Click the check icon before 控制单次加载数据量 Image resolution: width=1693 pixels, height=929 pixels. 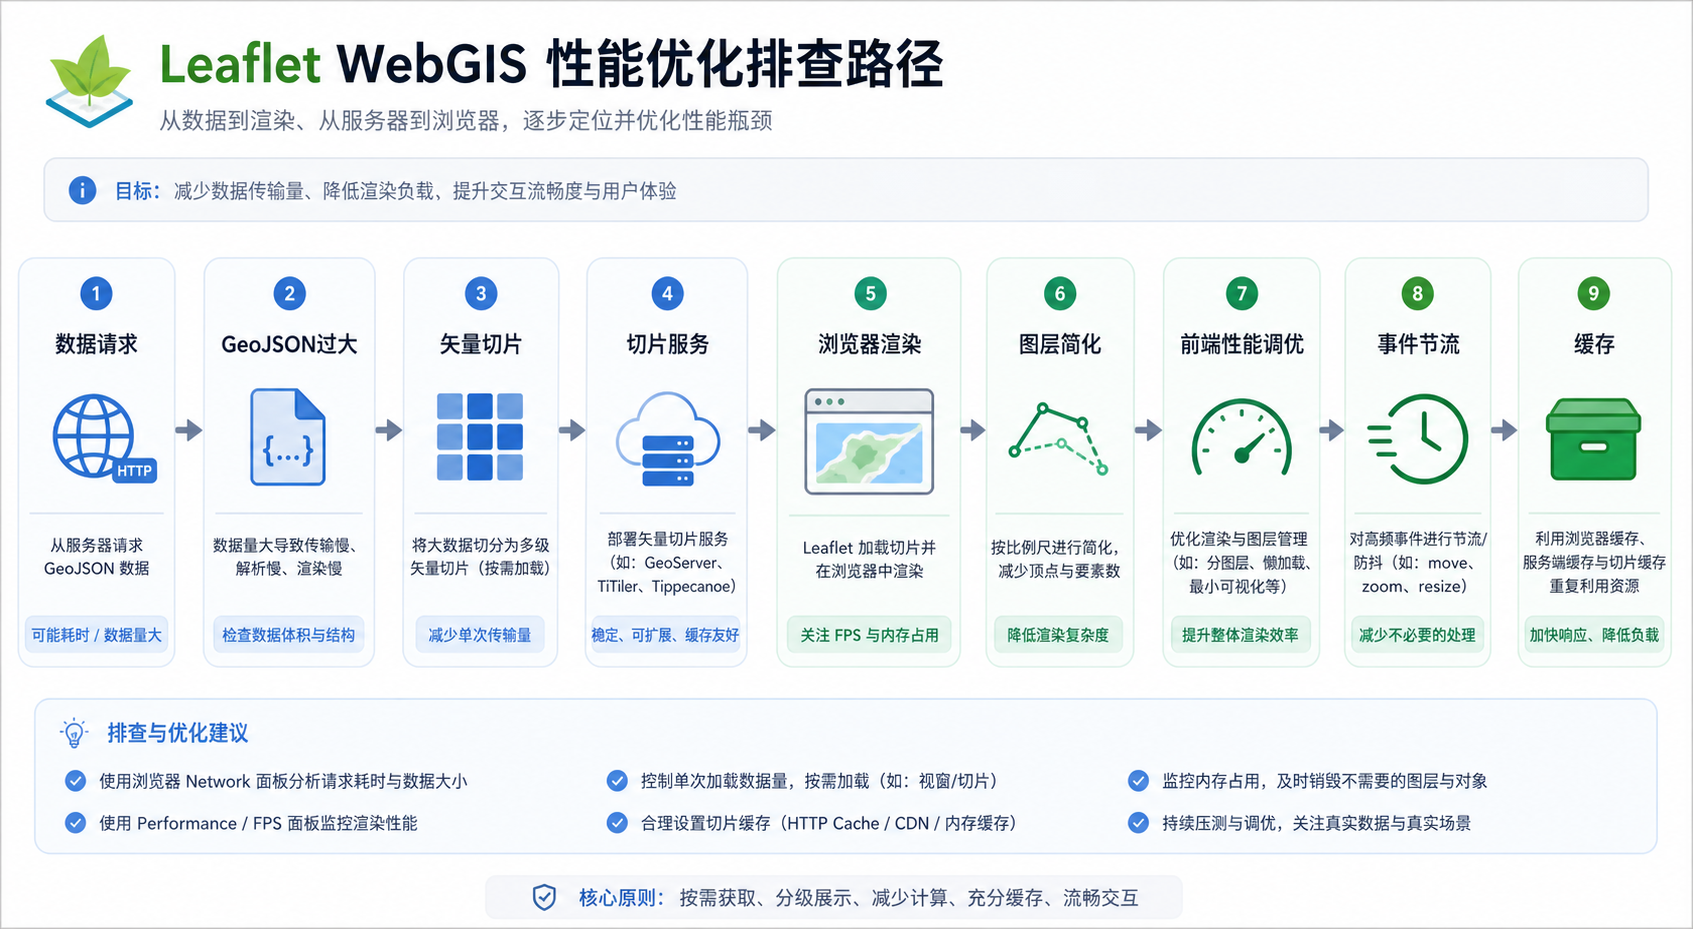pos(617,781)
